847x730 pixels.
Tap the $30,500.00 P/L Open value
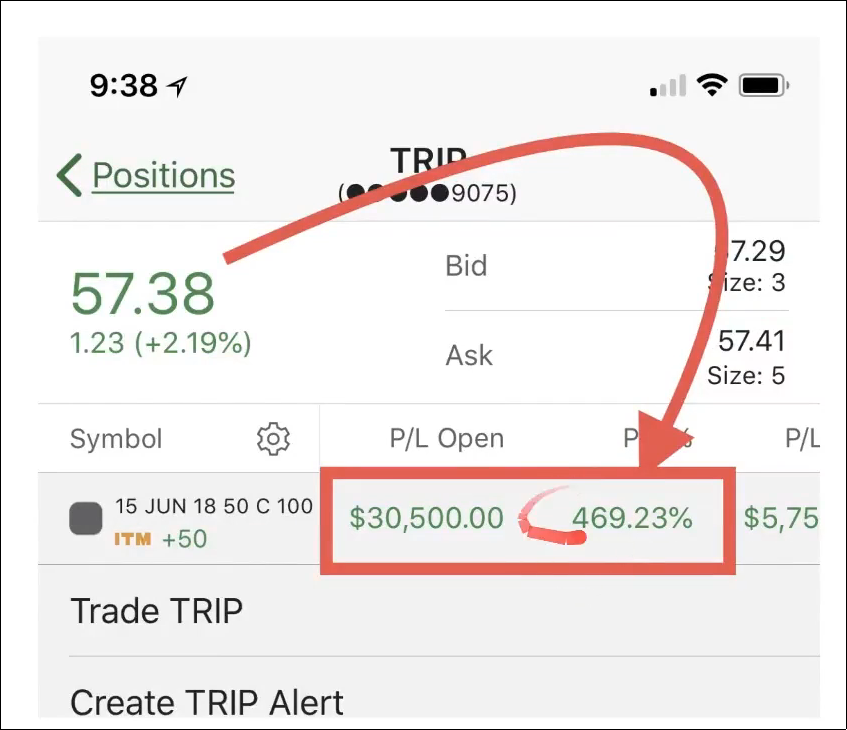(426, 518)
